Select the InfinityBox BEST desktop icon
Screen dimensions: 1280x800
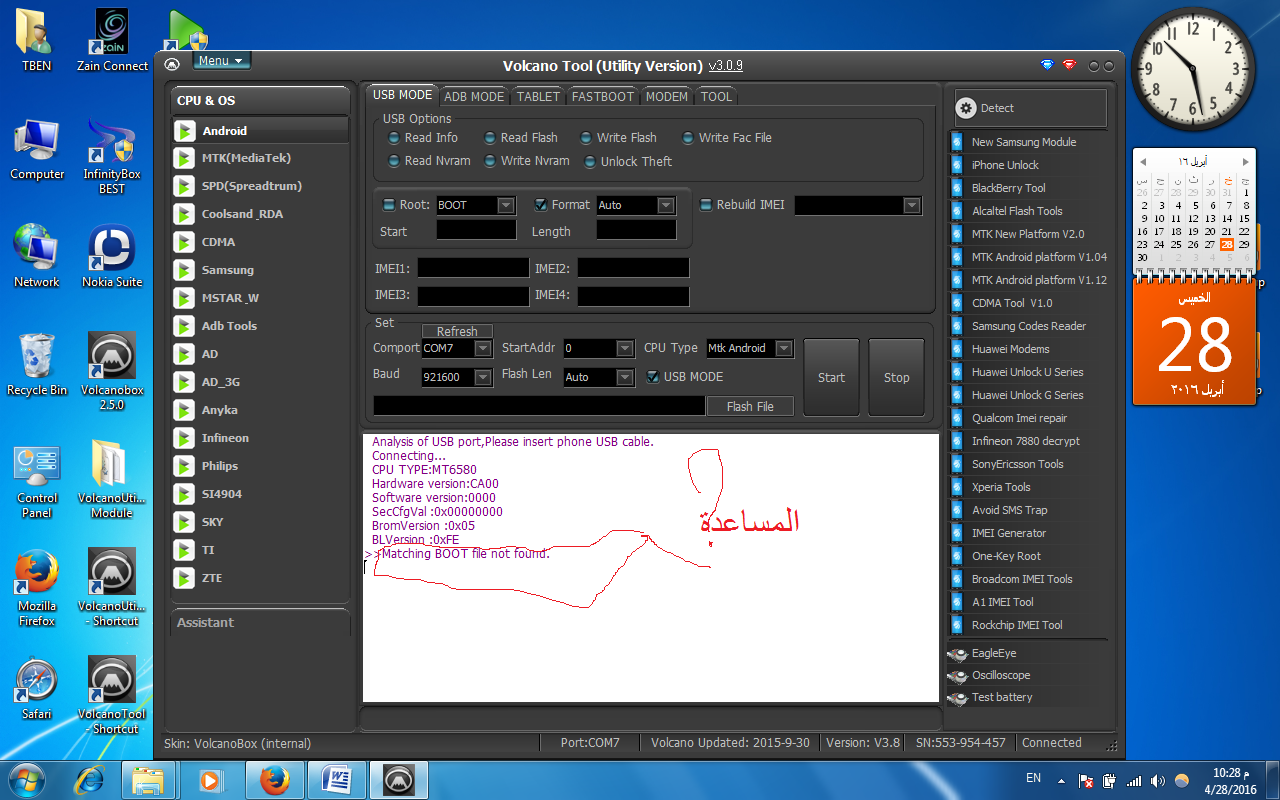pyautogui.click(x=112, y=155)
